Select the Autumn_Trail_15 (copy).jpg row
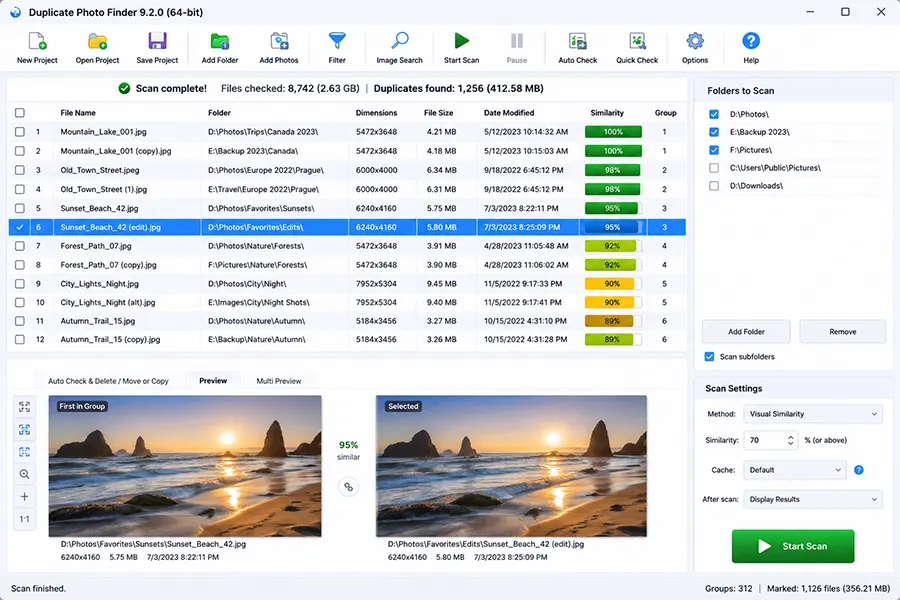The image size is (900, 600). click(347, 339)
